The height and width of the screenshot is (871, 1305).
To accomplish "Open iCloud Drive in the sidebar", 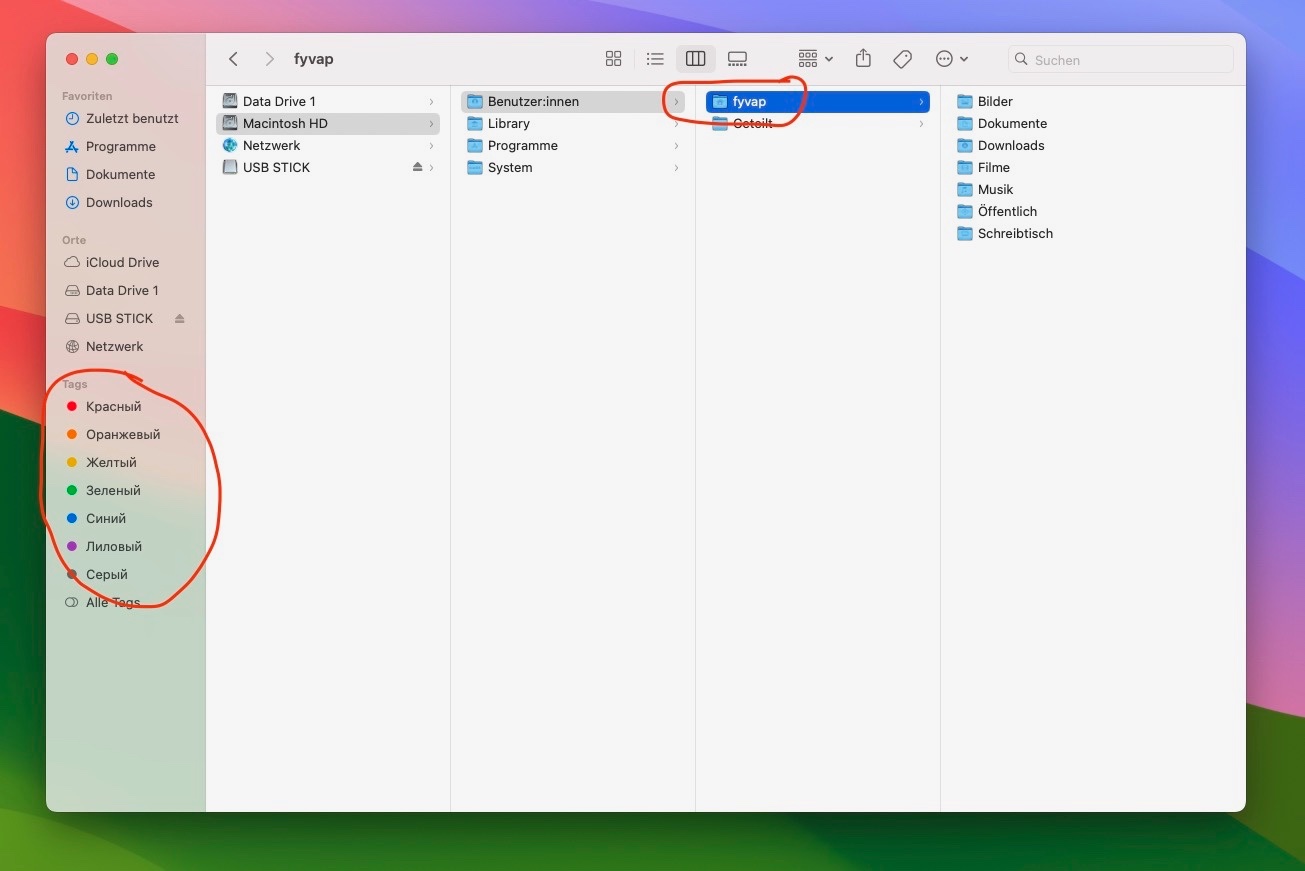I will coord(121,262).
